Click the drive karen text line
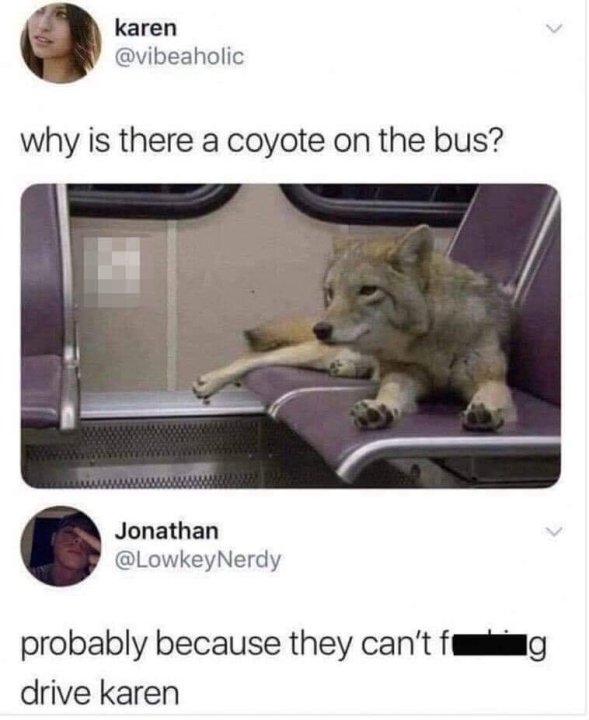 click(100, 693)
